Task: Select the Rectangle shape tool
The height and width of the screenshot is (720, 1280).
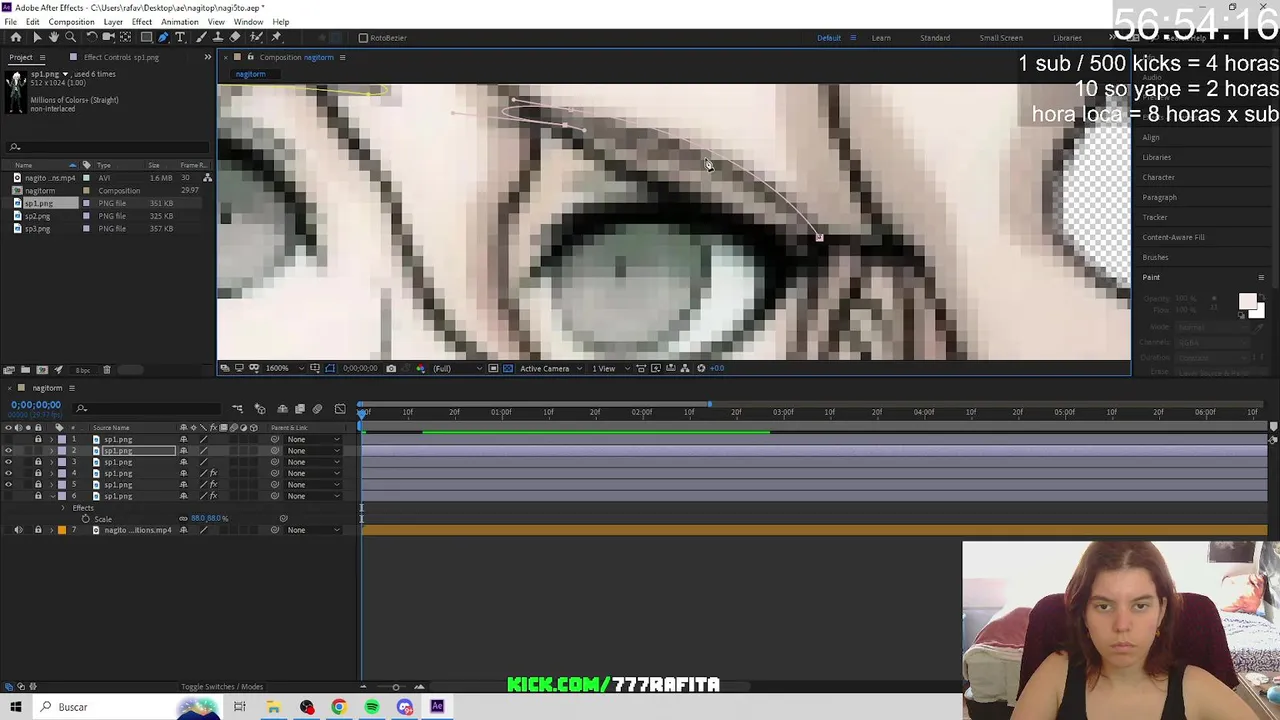Action: (146, 37)
